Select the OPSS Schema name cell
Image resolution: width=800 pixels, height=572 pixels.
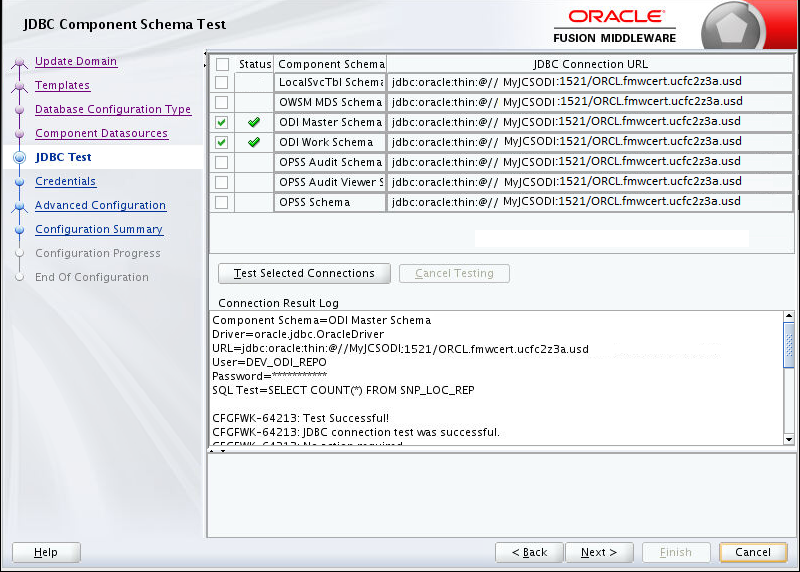pyautogui.click(x=330, y=202)
